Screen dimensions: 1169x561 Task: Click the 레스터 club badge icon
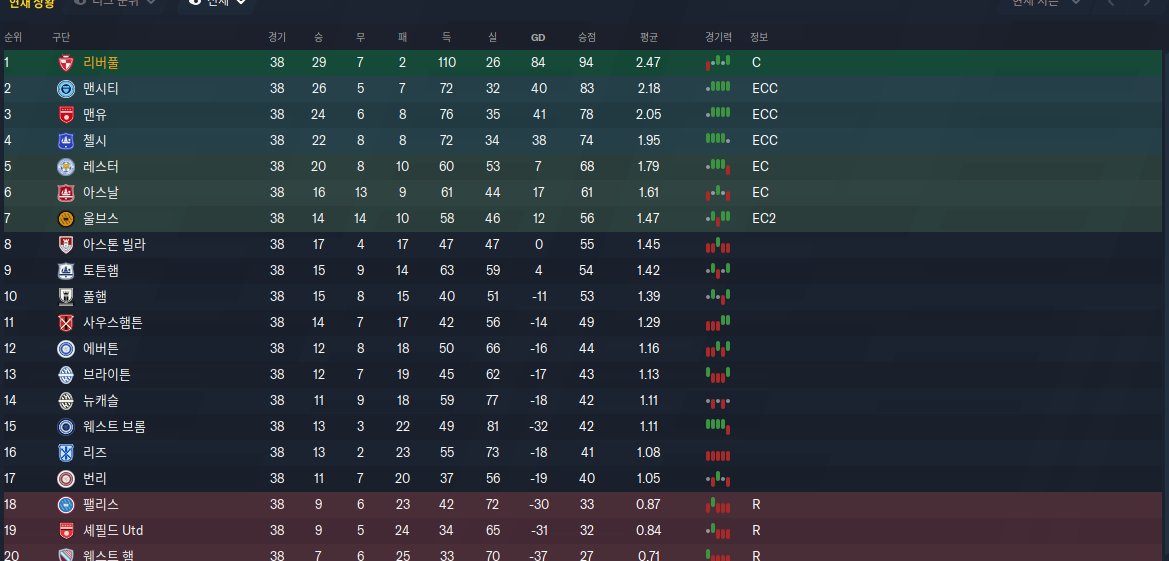[x=66, y=167]
